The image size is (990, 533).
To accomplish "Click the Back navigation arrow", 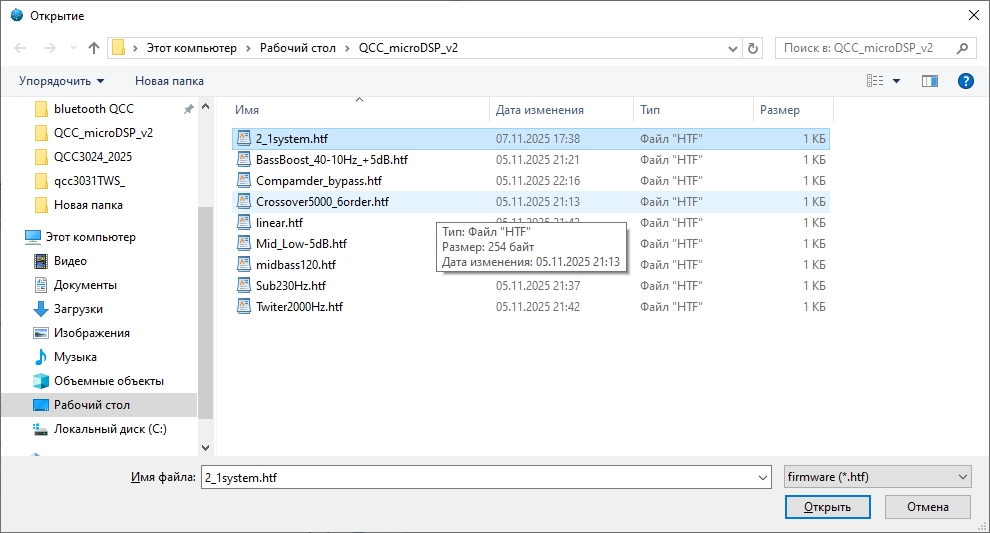I will point(21,48).
